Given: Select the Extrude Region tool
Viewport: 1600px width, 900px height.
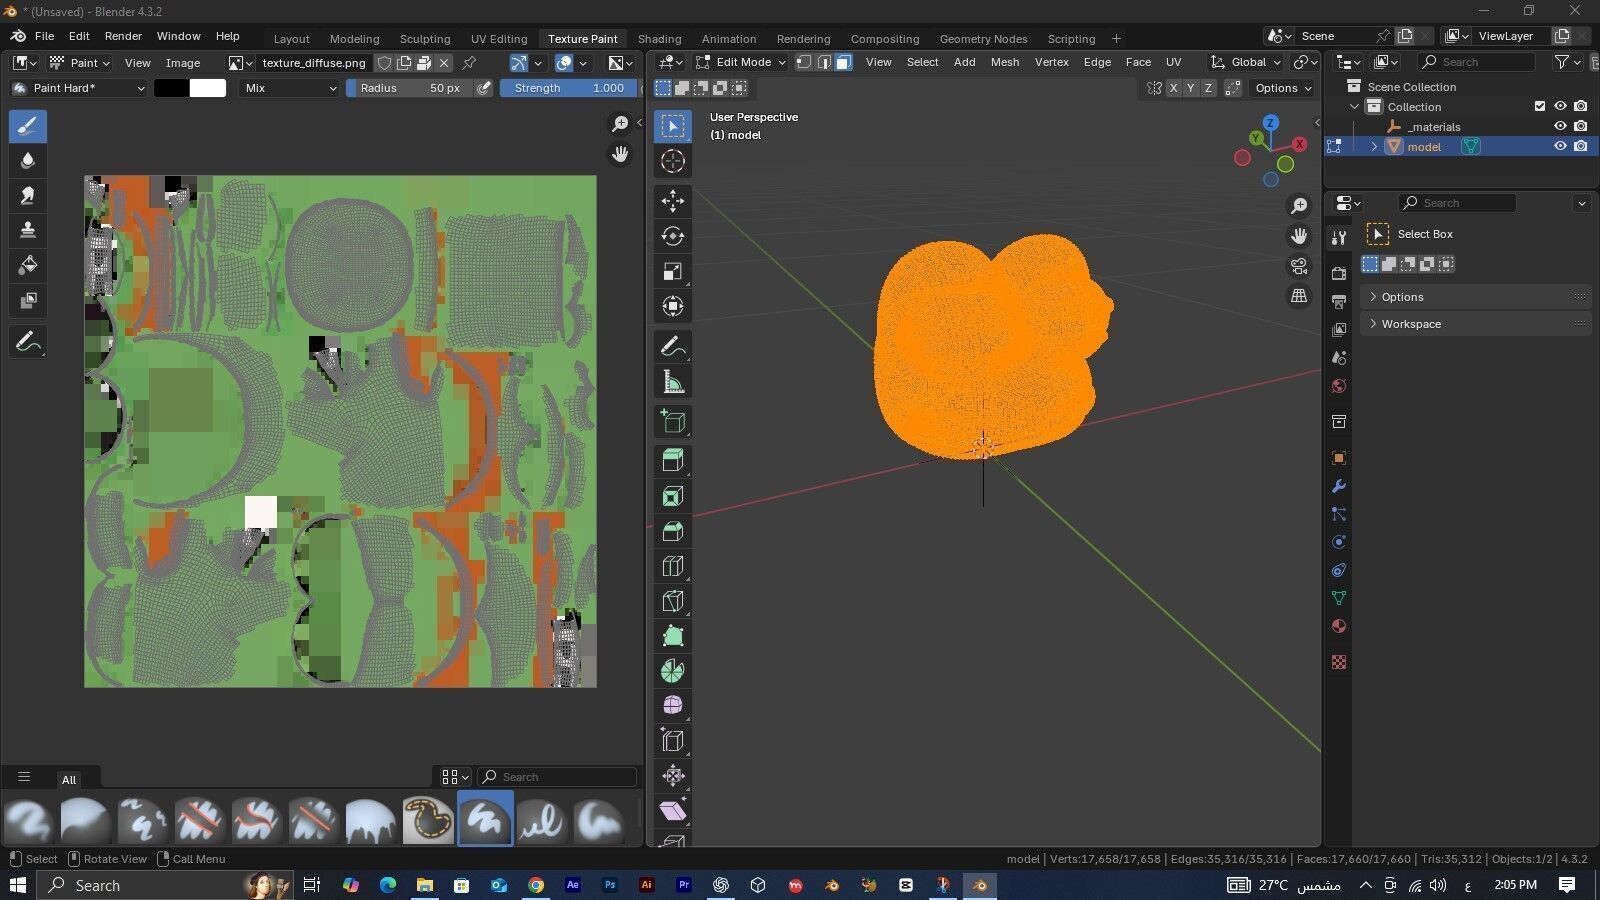Looking at the screenshot, I should pyautogui.click(x=673, y=461).
